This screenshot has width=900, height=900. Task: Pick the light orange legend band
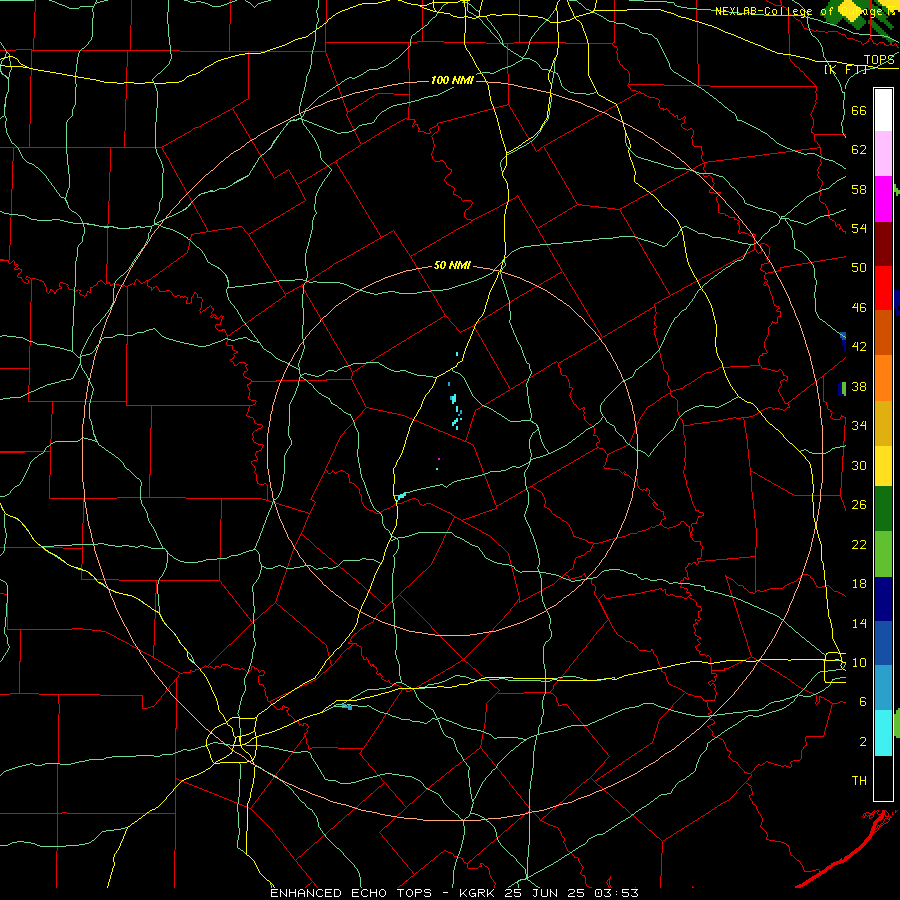coord(883,378)
